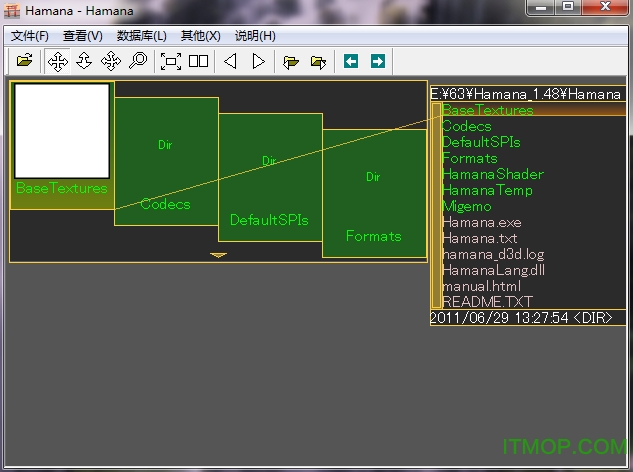
Task: Open the 查看(V) menu
Action: click(x=82, y=35)
